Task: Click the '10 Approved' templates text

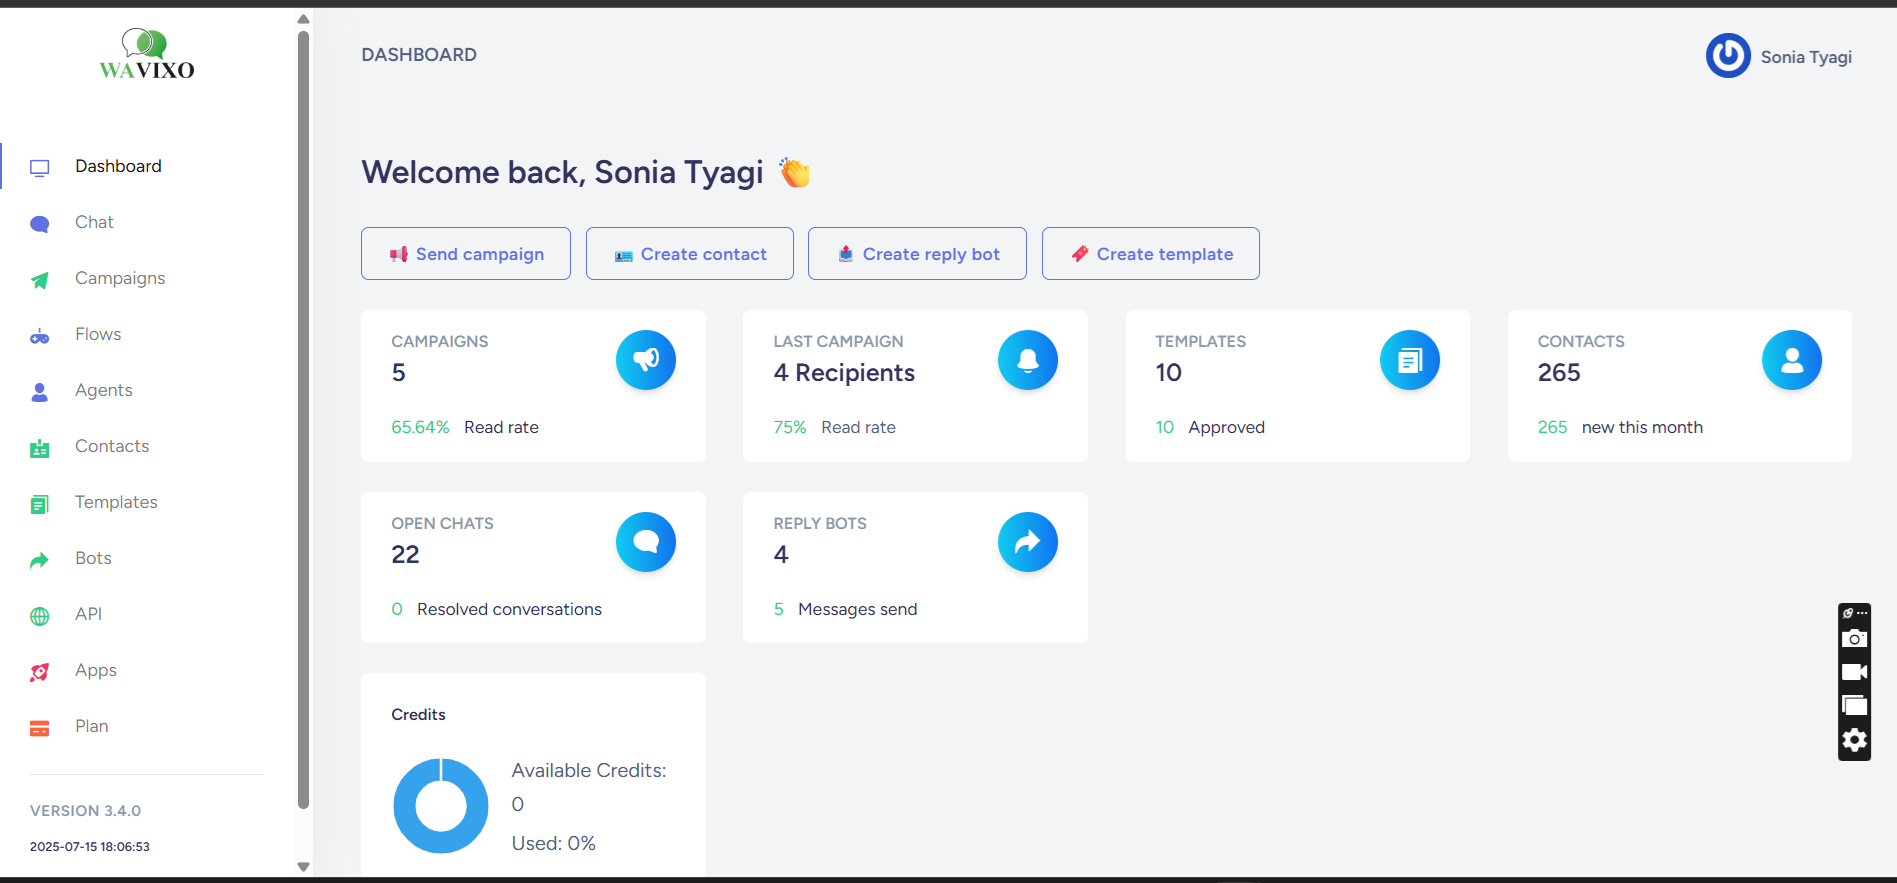Action: (1210, 427)
